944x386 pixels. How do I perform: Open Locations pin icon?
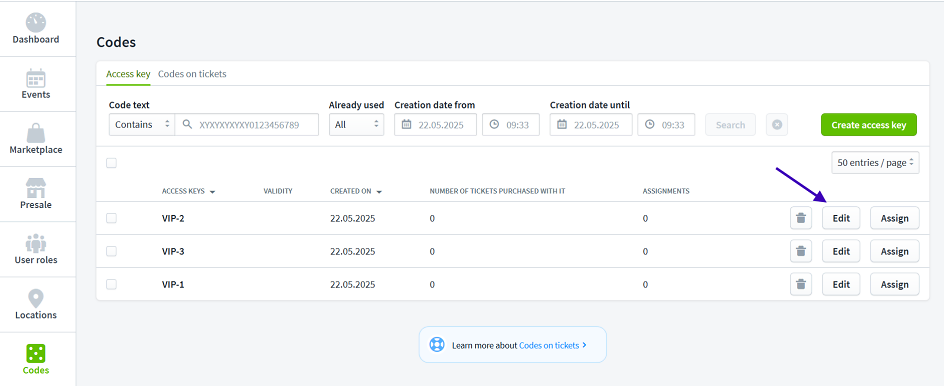coord(36,299)
